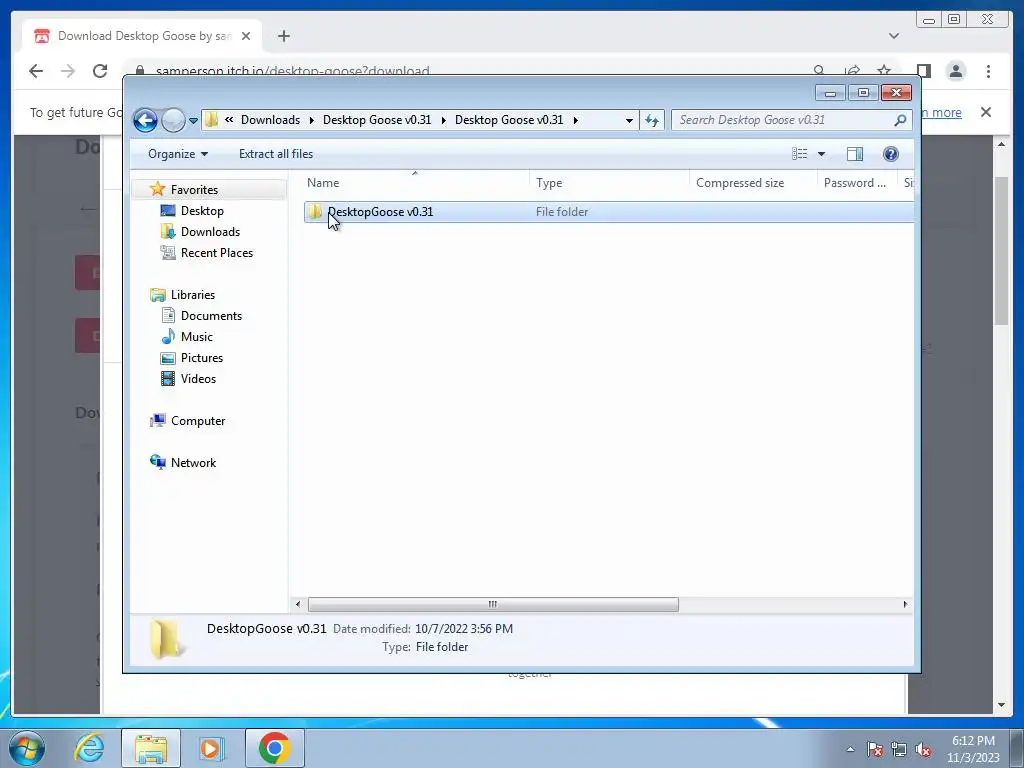Open the Windows Start menu
1024x768 pixels.
[27, 748]
